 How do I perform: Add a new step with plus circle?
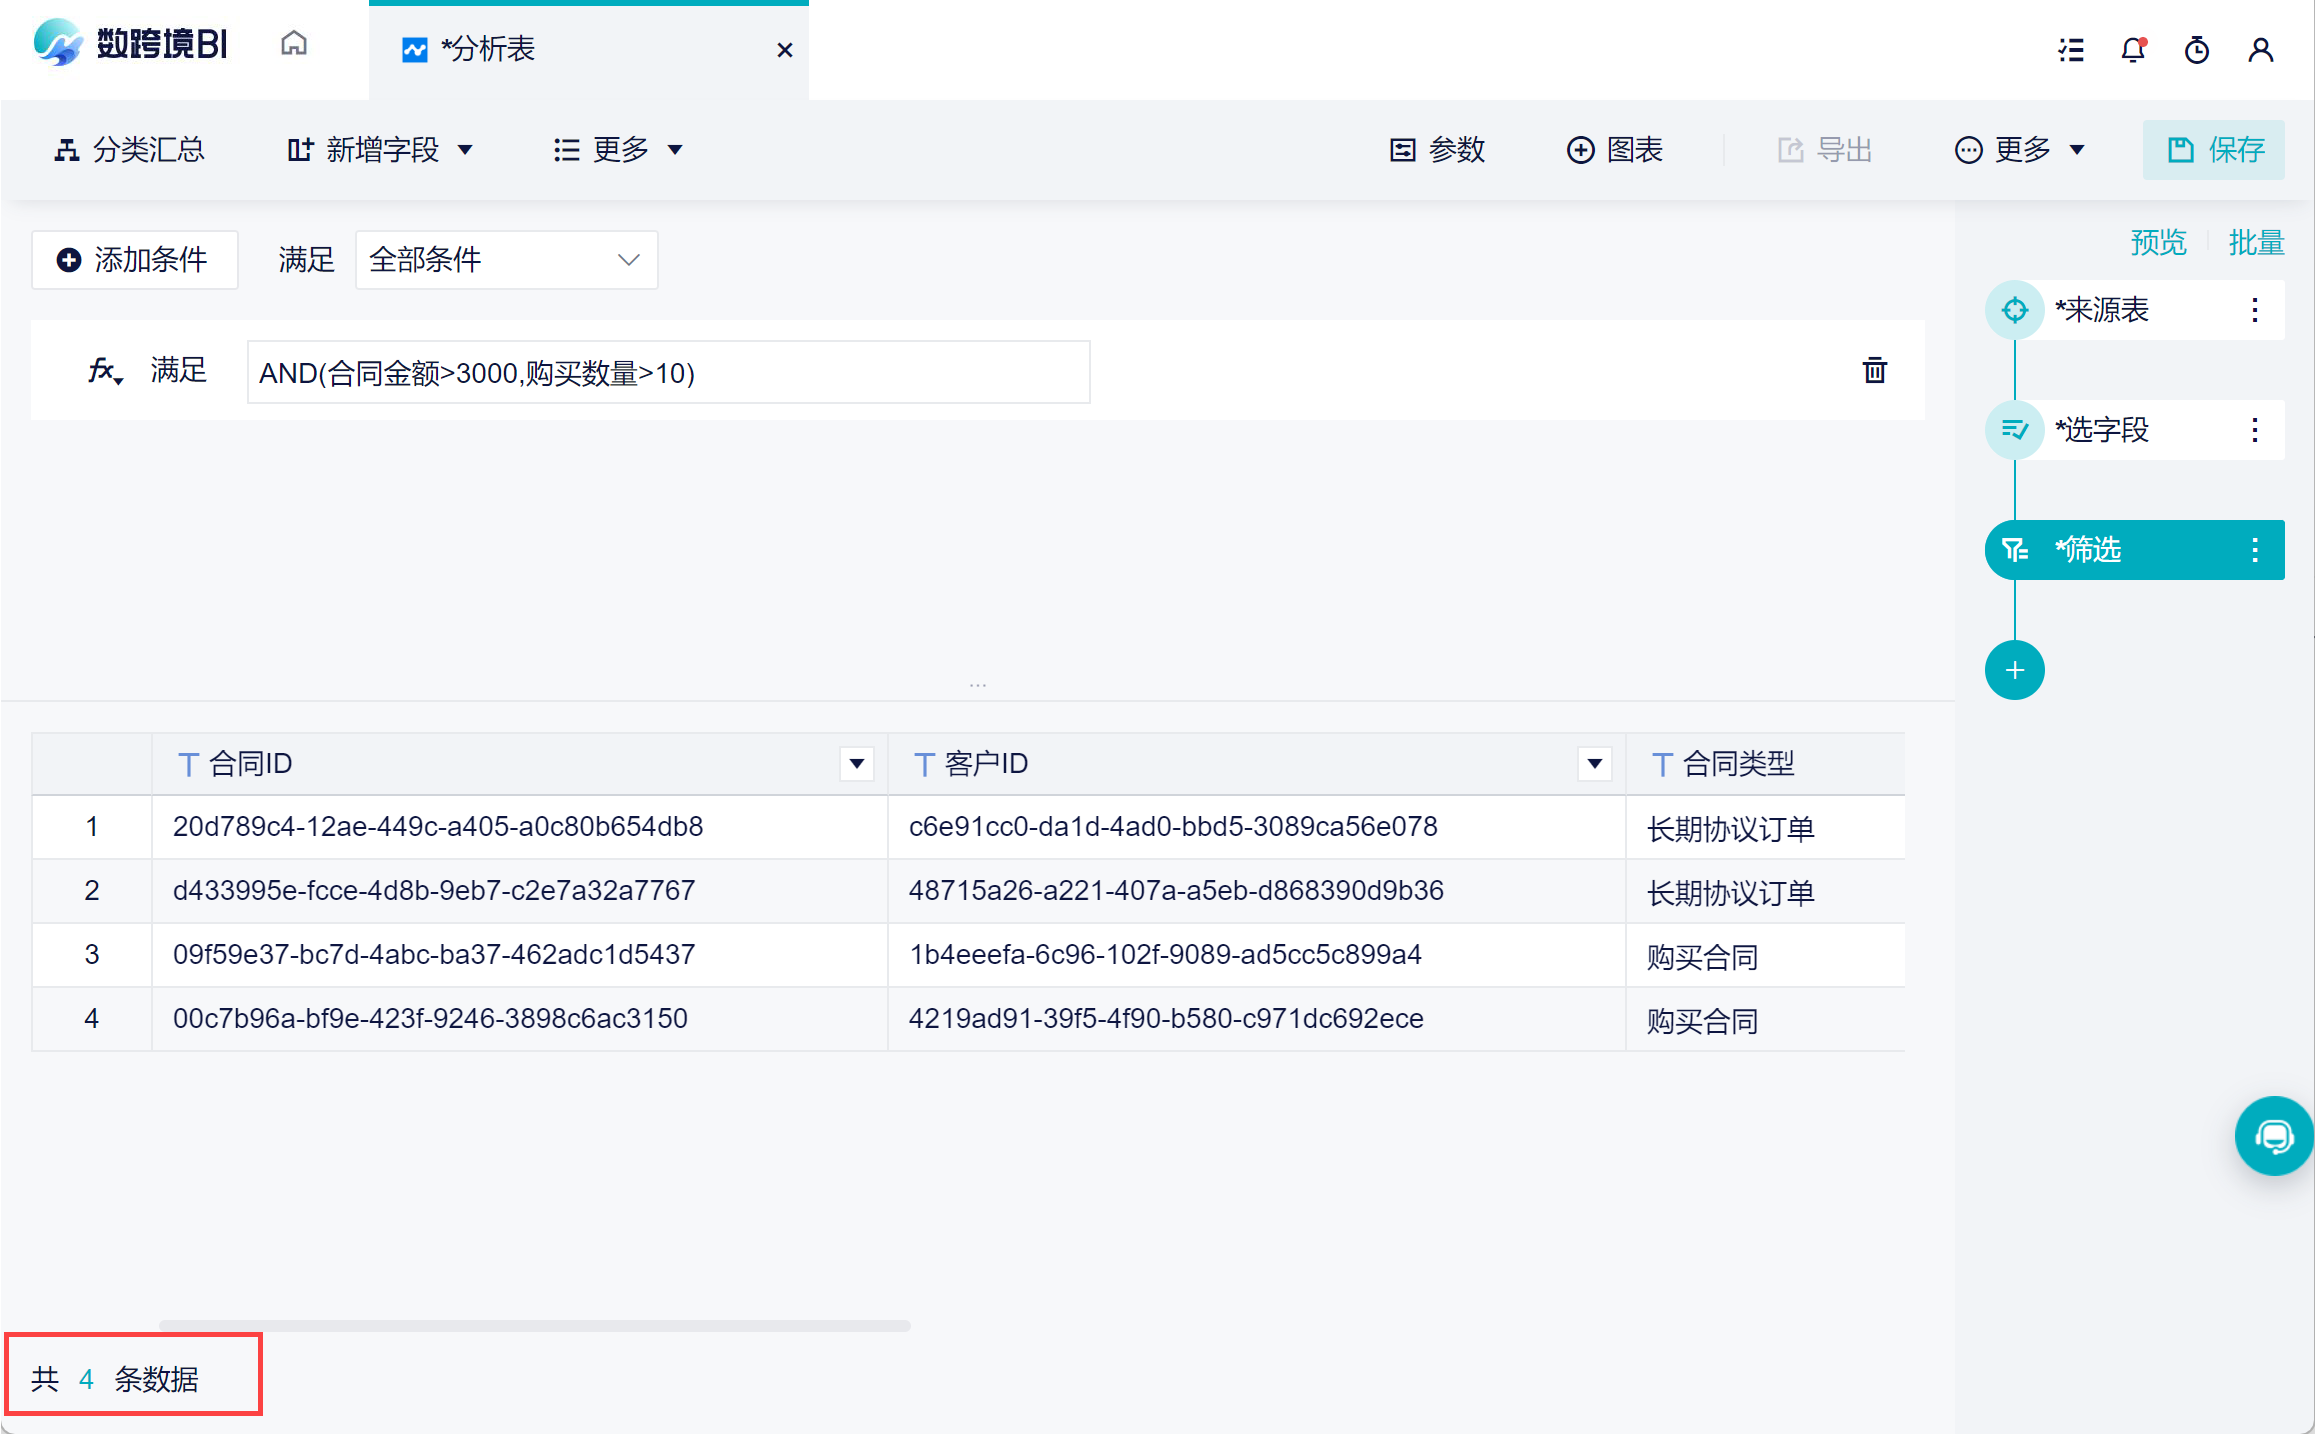(2014, 670)
